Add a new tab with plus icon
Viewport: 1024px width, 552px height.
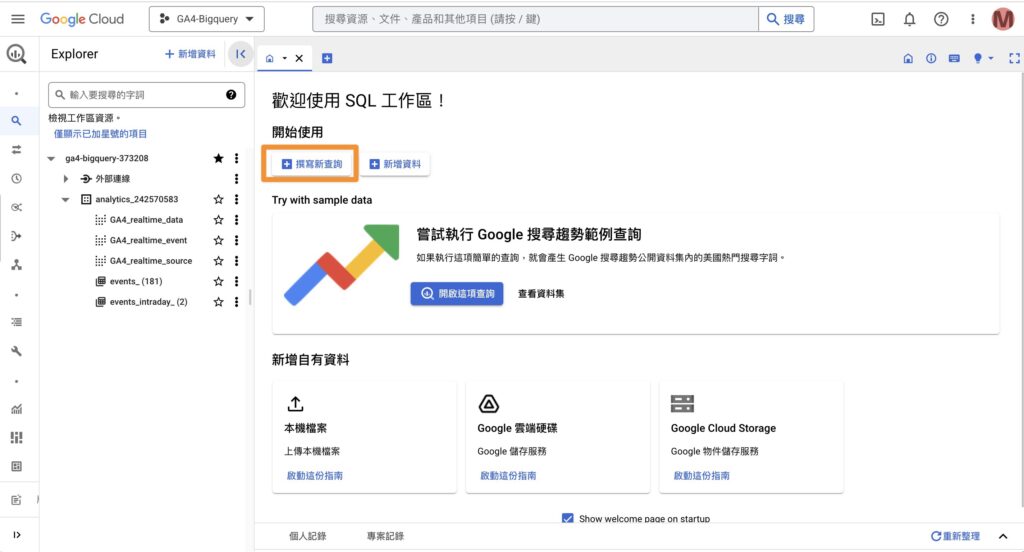point(327,58)
